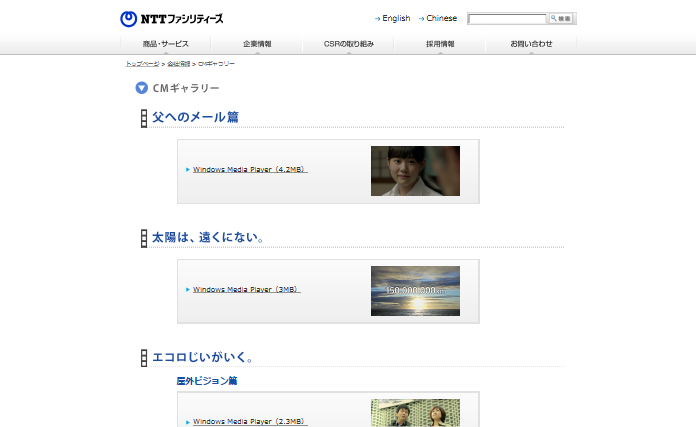This screenshot has width=696, height=427.
Task: Open Windows Media Player (2.3MB) link
Action: (250, 422)
